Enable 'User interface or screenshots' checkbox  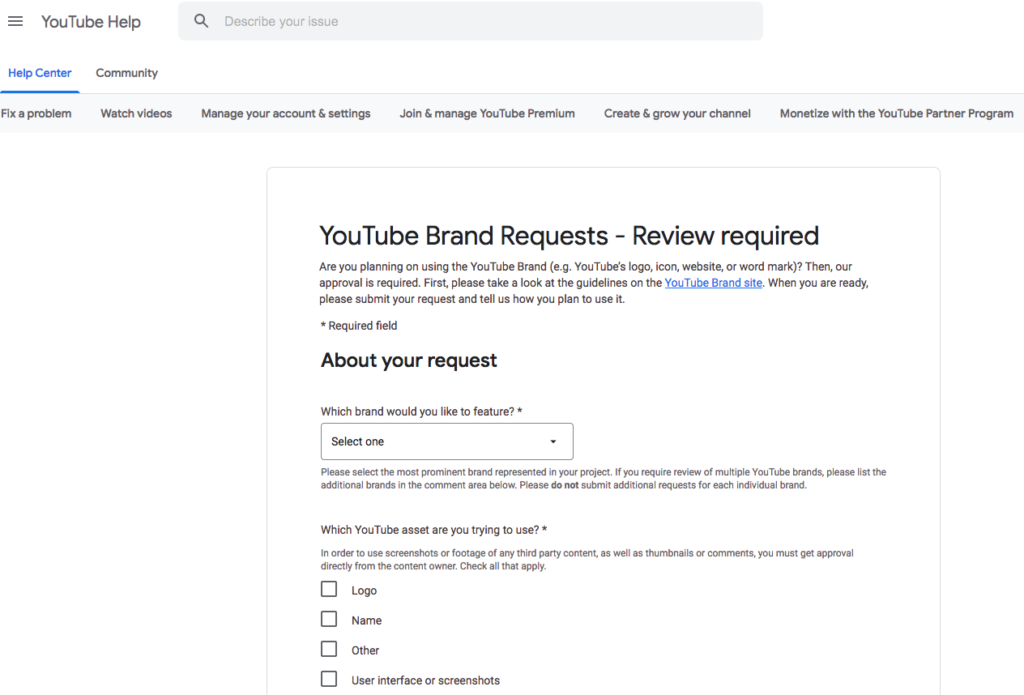[x=329, y=679]
